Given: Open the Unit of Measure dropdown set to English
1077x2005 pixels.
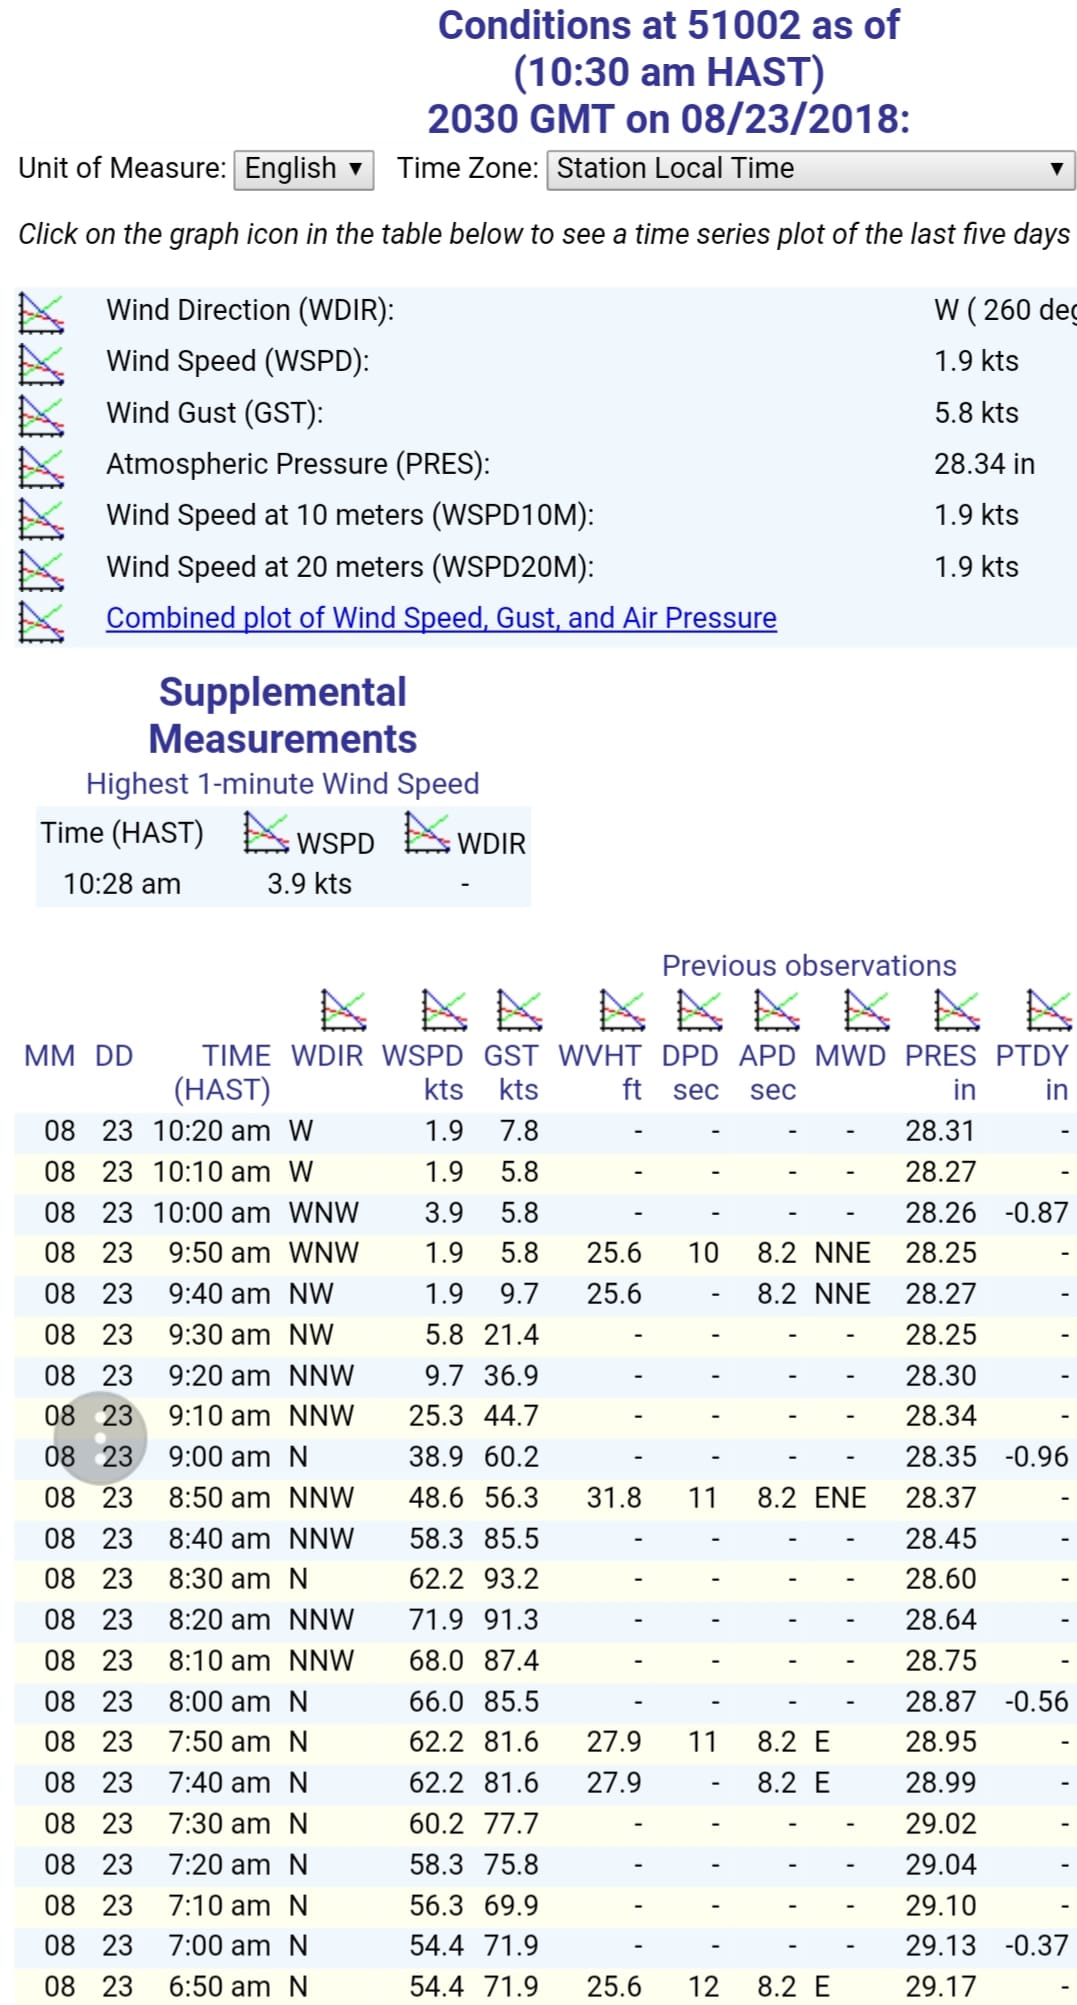Looking at the screenshot, I should (x=304, y=169).
